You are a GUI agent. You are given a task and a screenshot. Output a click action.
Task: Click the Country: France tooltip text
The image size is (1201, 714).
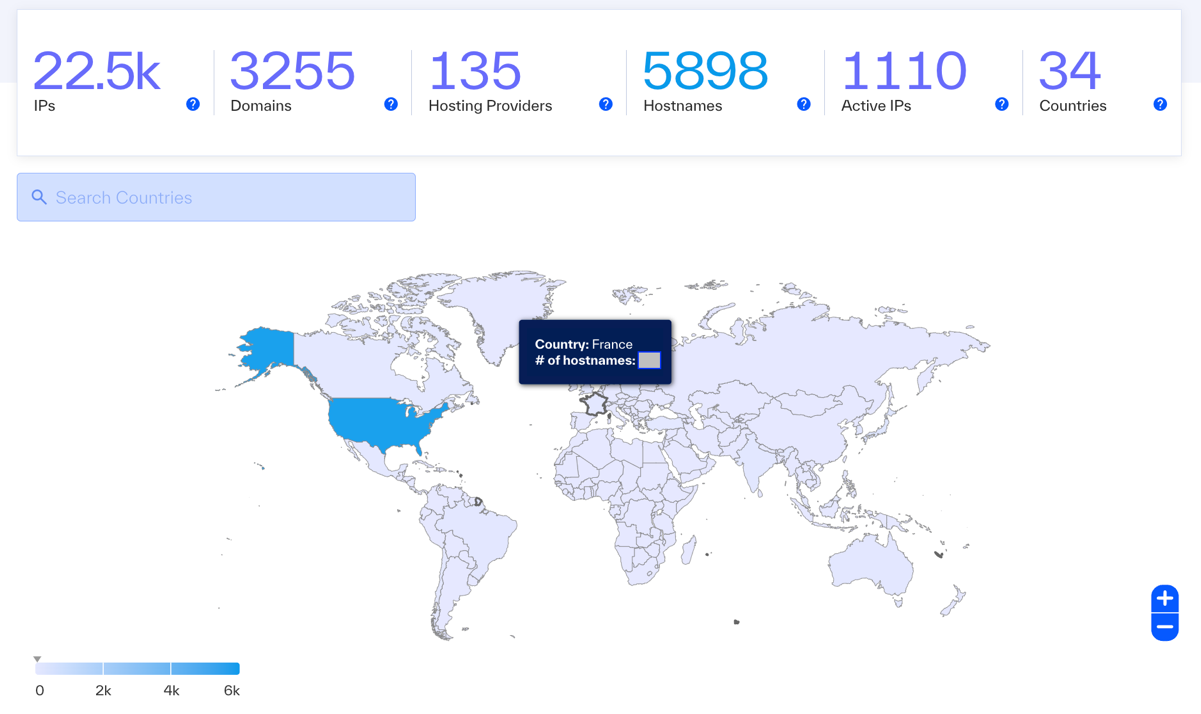pos(584,344)
